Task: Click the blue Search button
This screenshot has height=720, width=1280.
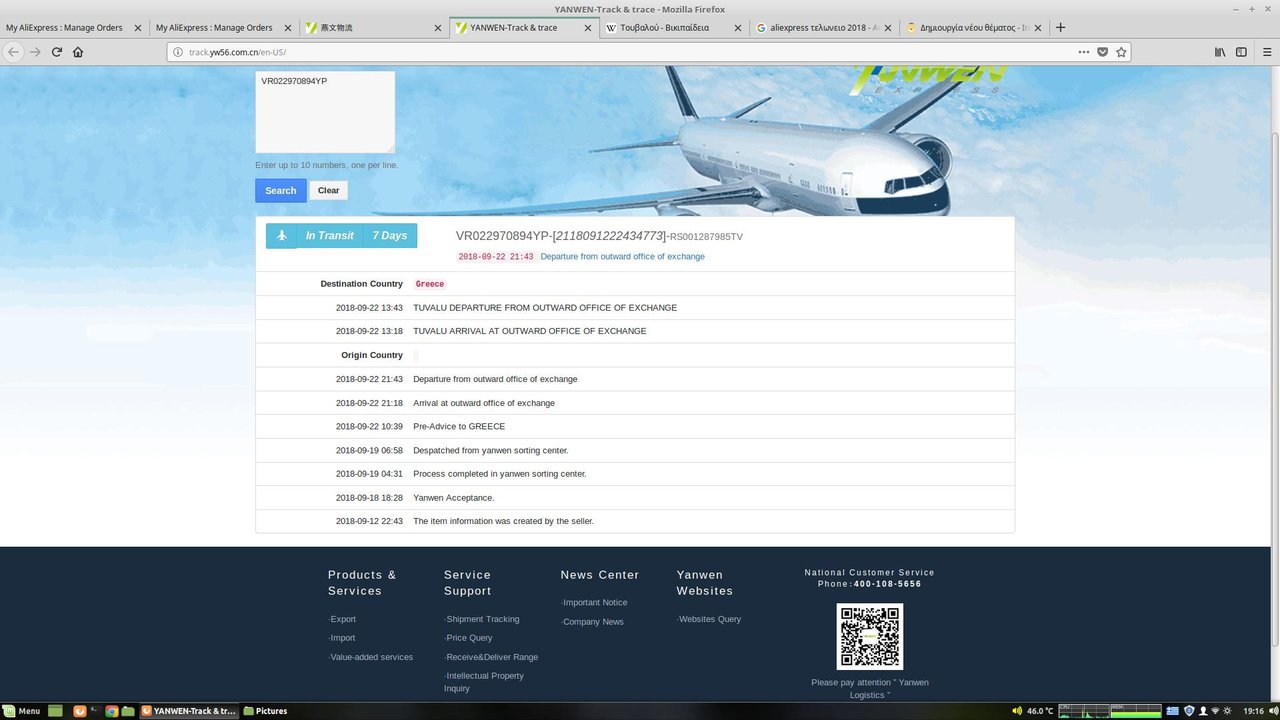Action: coord(281,191)
